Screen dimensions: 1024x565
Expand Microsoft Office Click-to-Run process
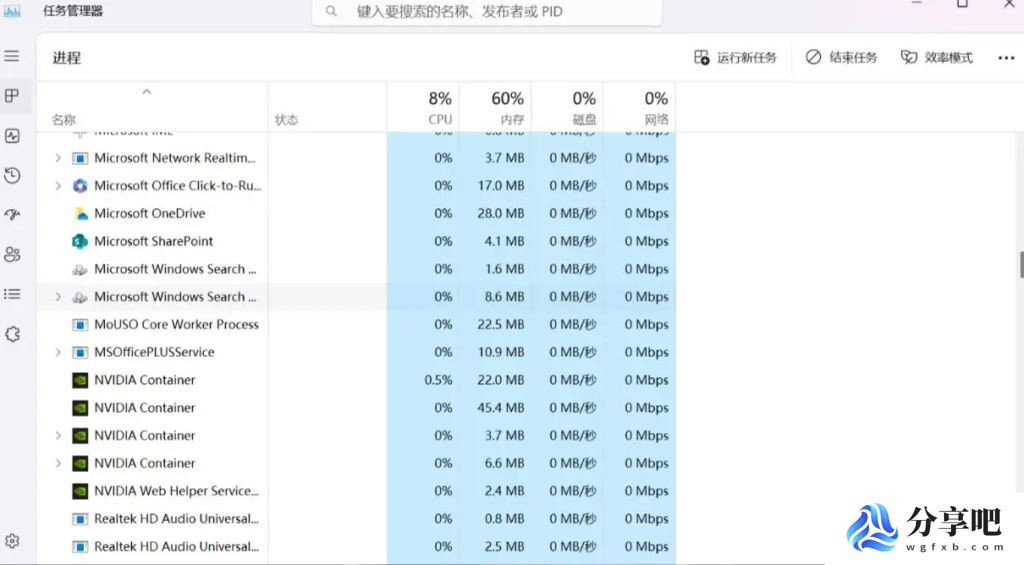point(58,186)
